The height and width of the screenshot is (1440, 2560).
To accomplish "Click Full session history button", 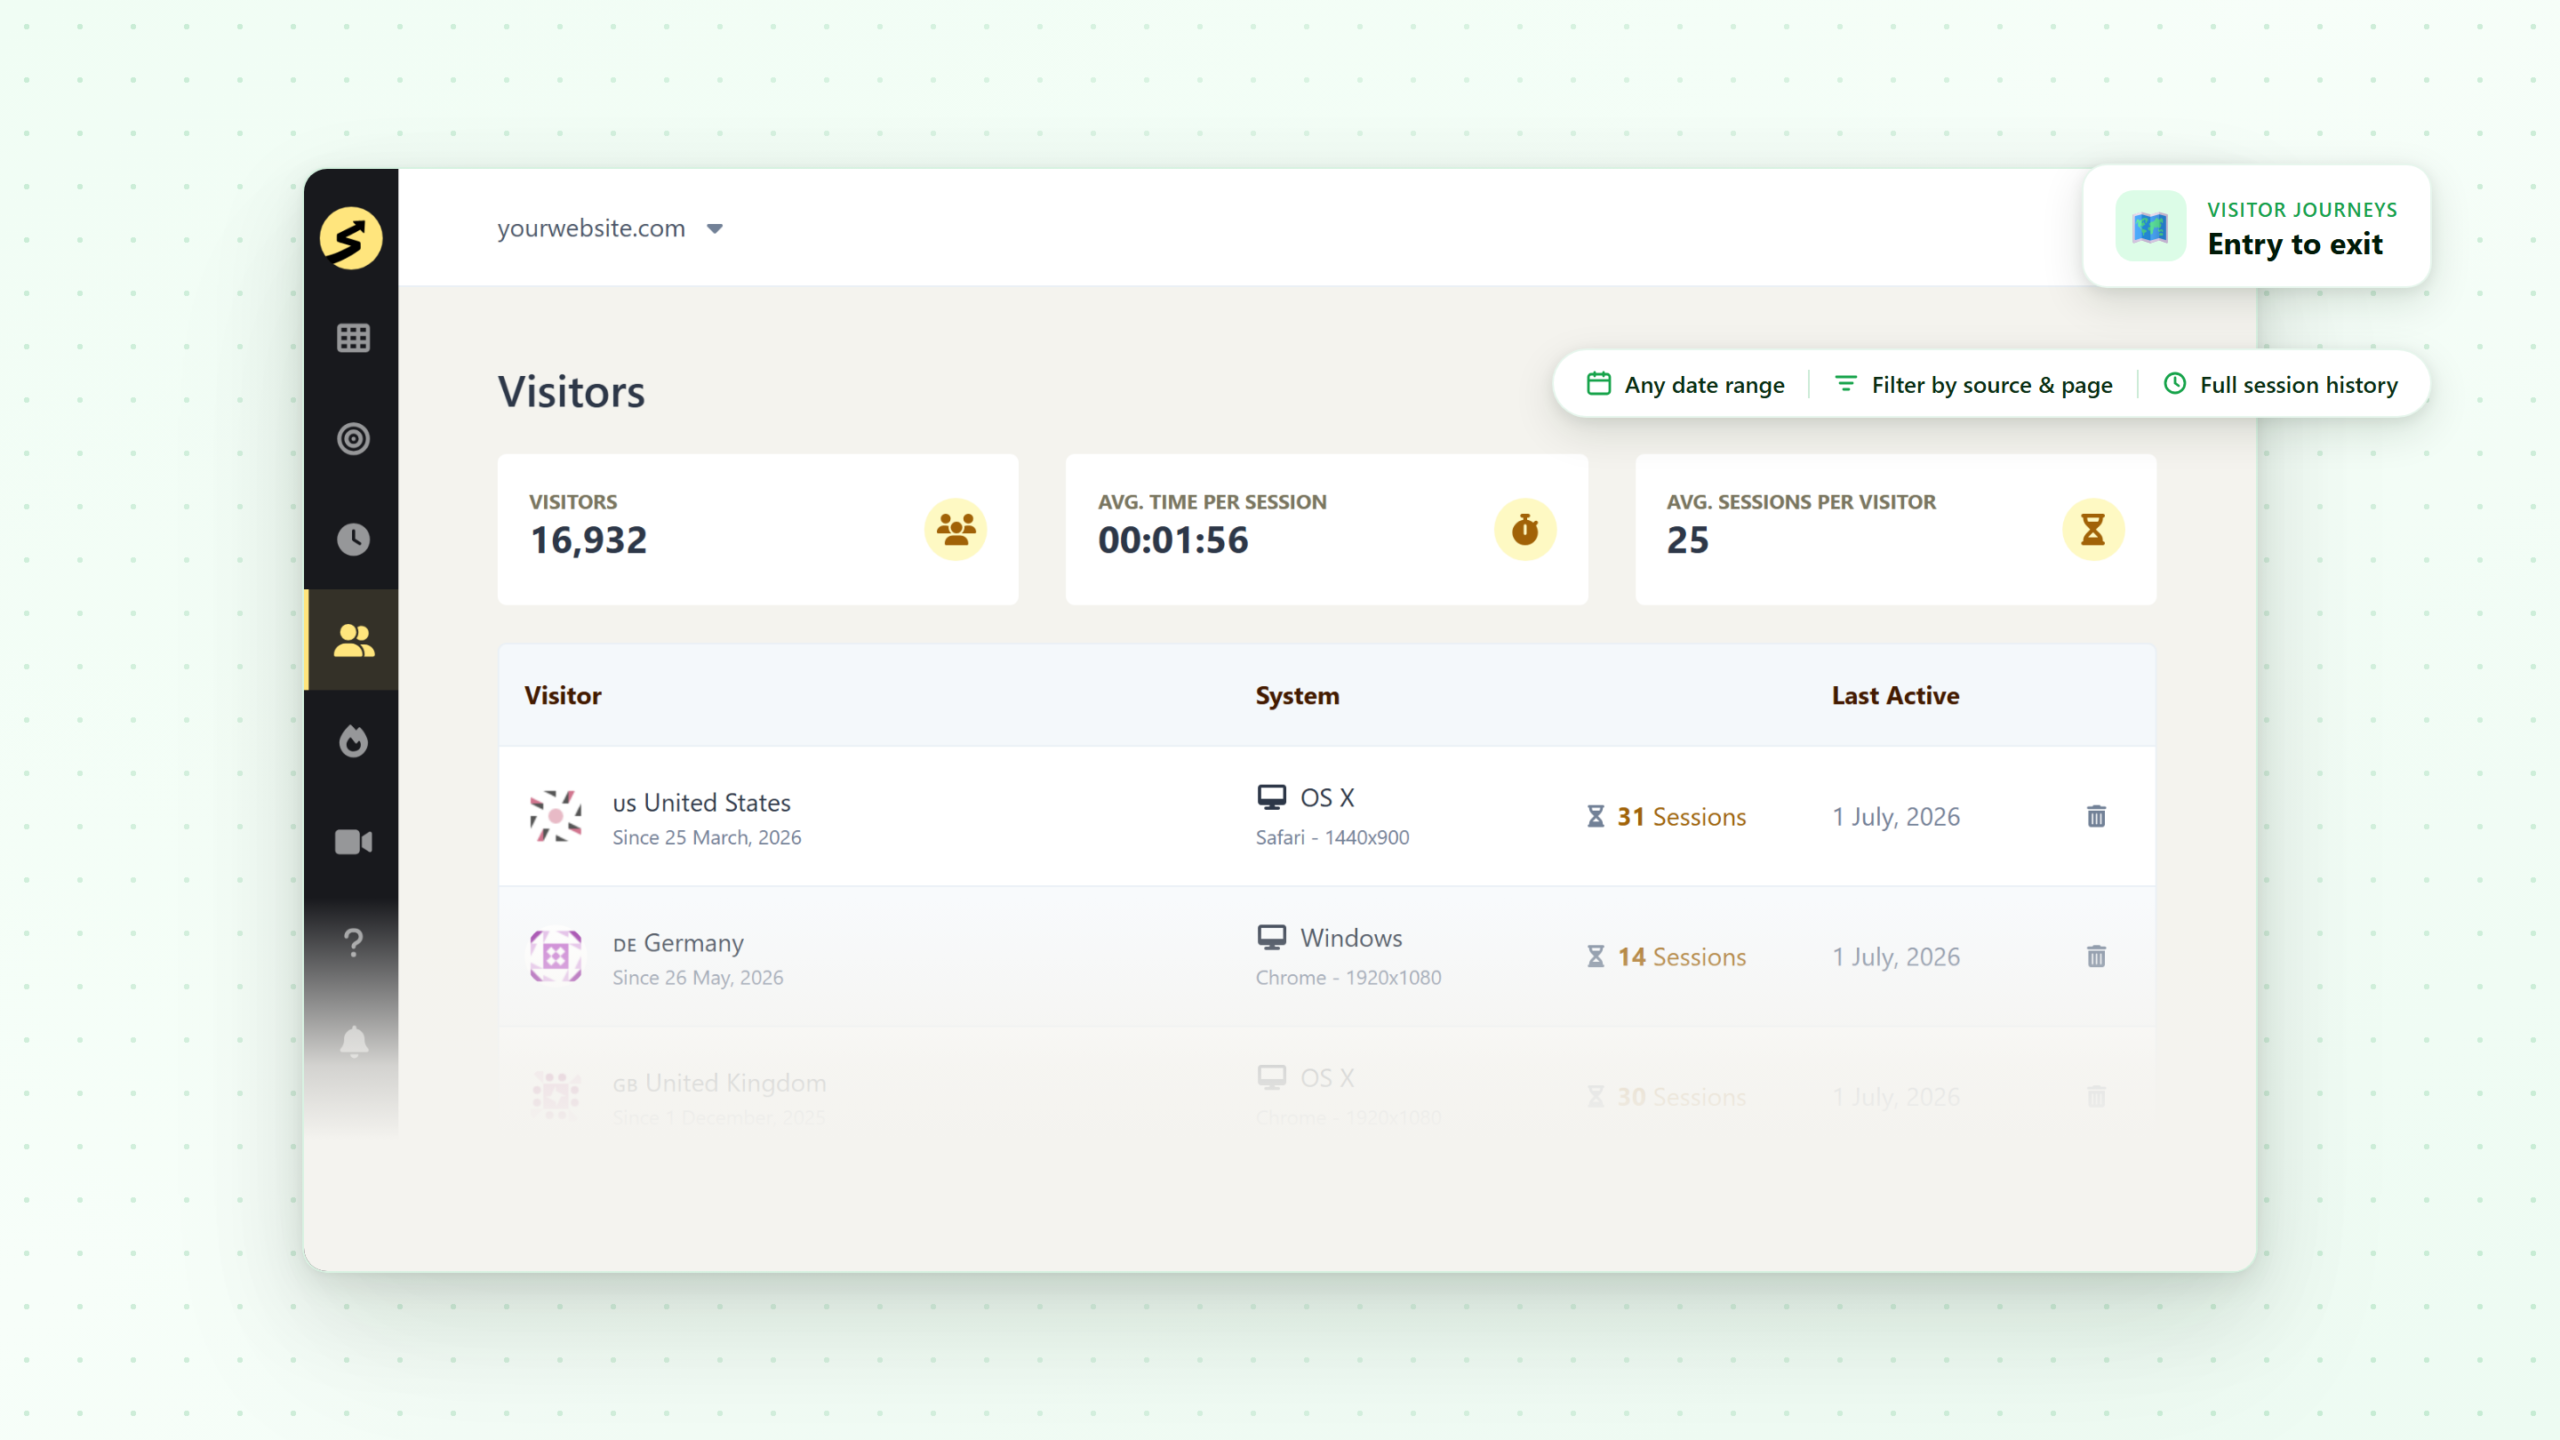I will pyautogui.click(x=2281, y=385).
